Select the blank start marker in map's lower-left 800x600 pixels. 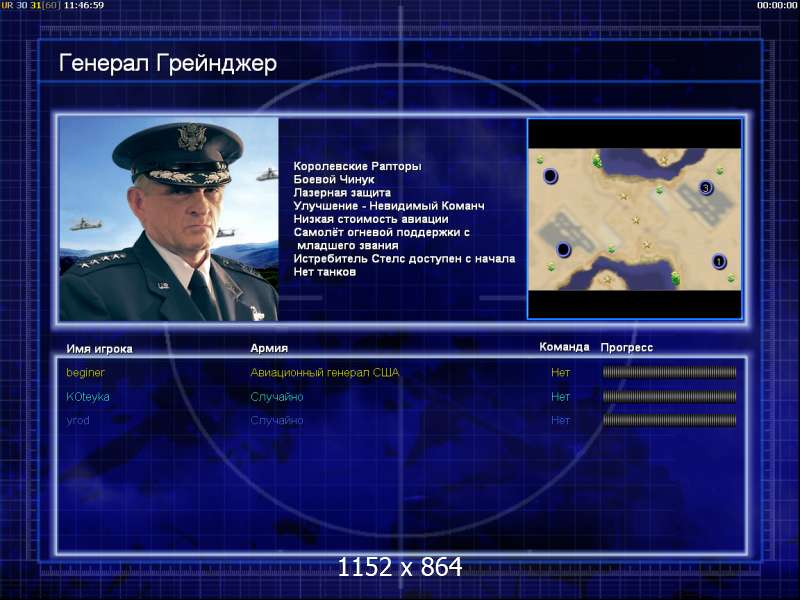[563, 249]
